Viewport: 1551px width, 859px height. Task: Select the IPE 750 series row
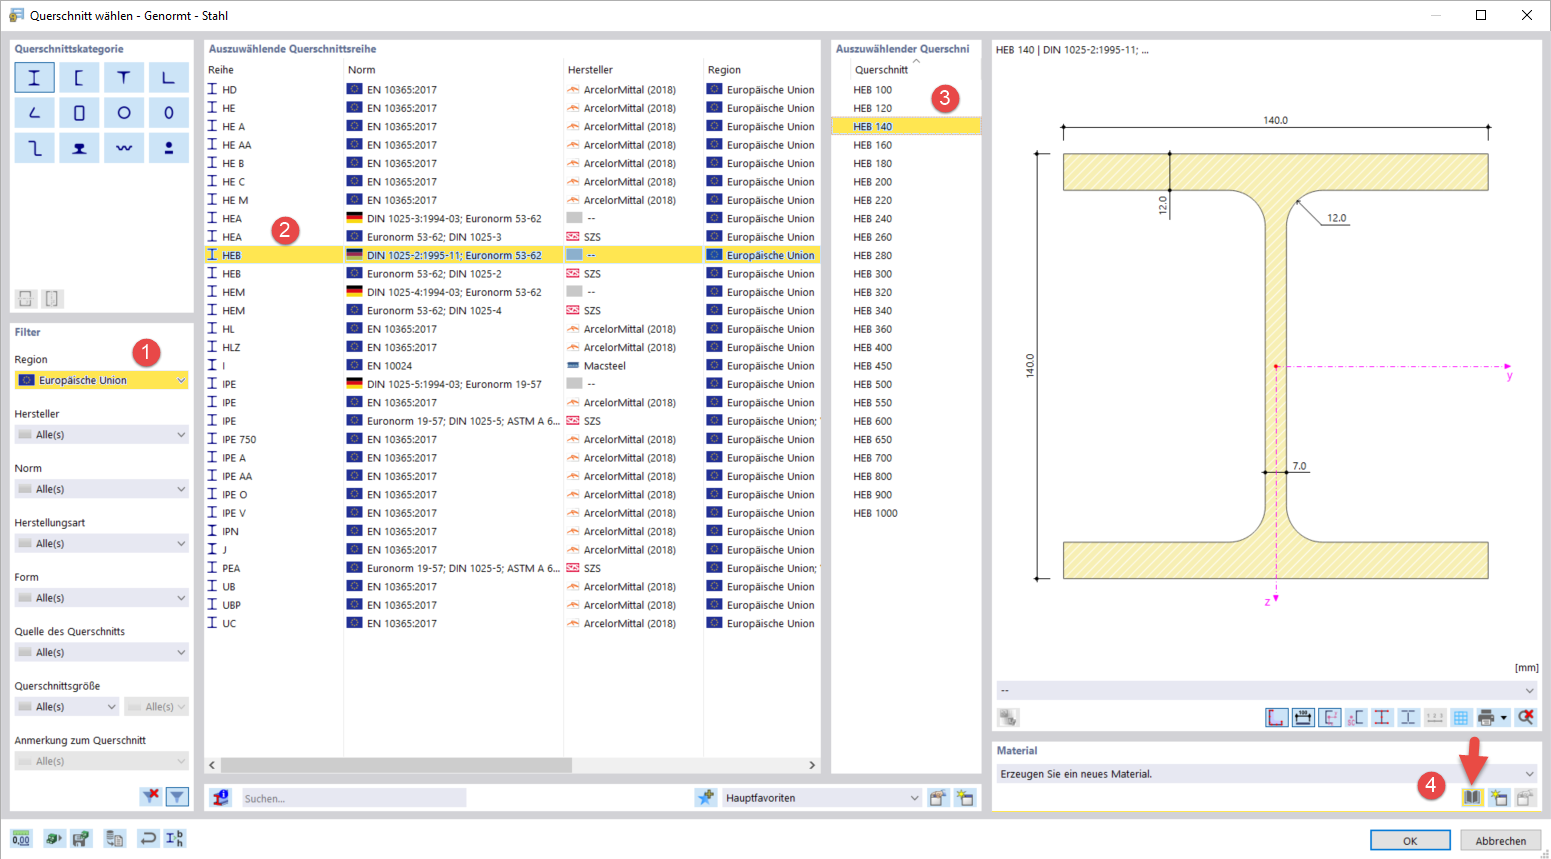[512, 440]
